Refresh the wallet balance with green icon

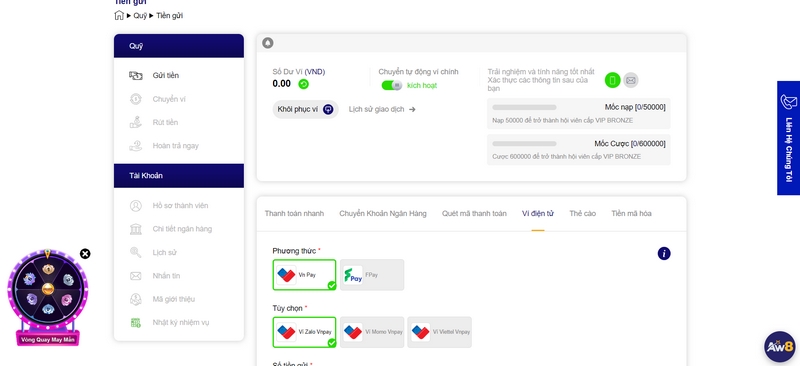coord(304,84)
